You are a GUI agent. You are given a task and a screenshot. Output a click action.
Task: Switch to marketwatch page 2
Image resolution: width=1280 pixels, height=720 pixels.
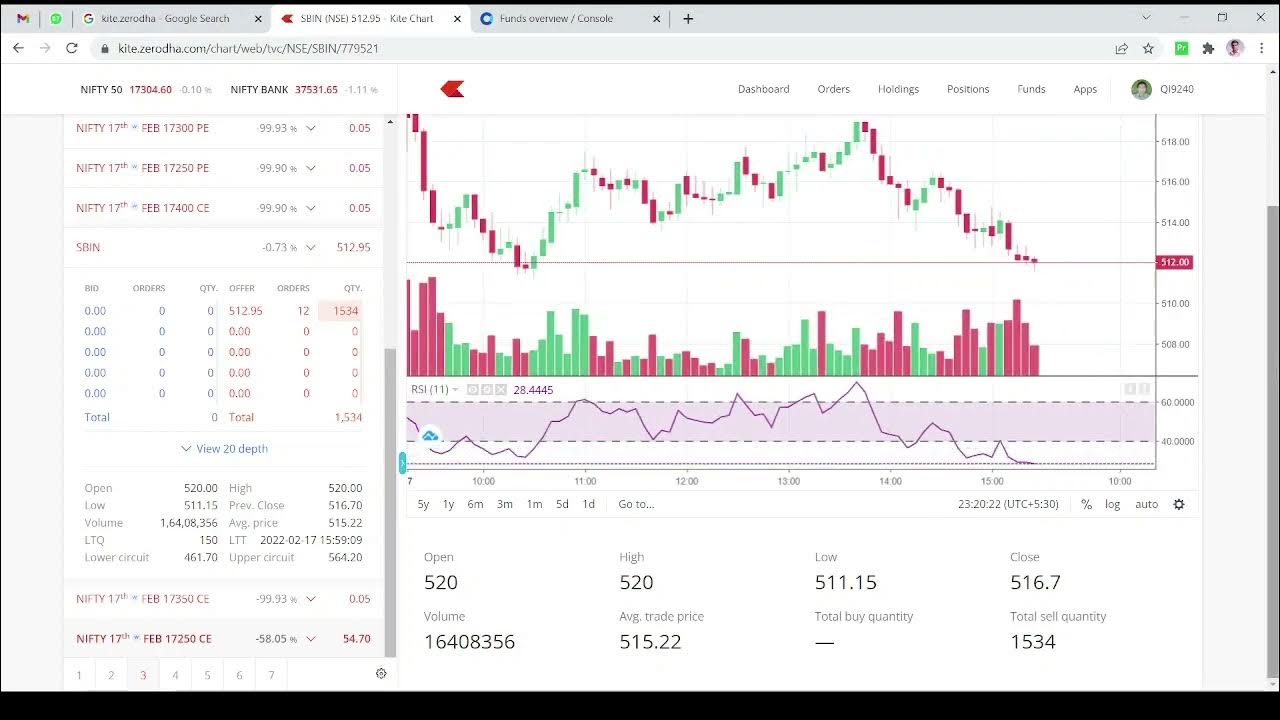point(111,675)
